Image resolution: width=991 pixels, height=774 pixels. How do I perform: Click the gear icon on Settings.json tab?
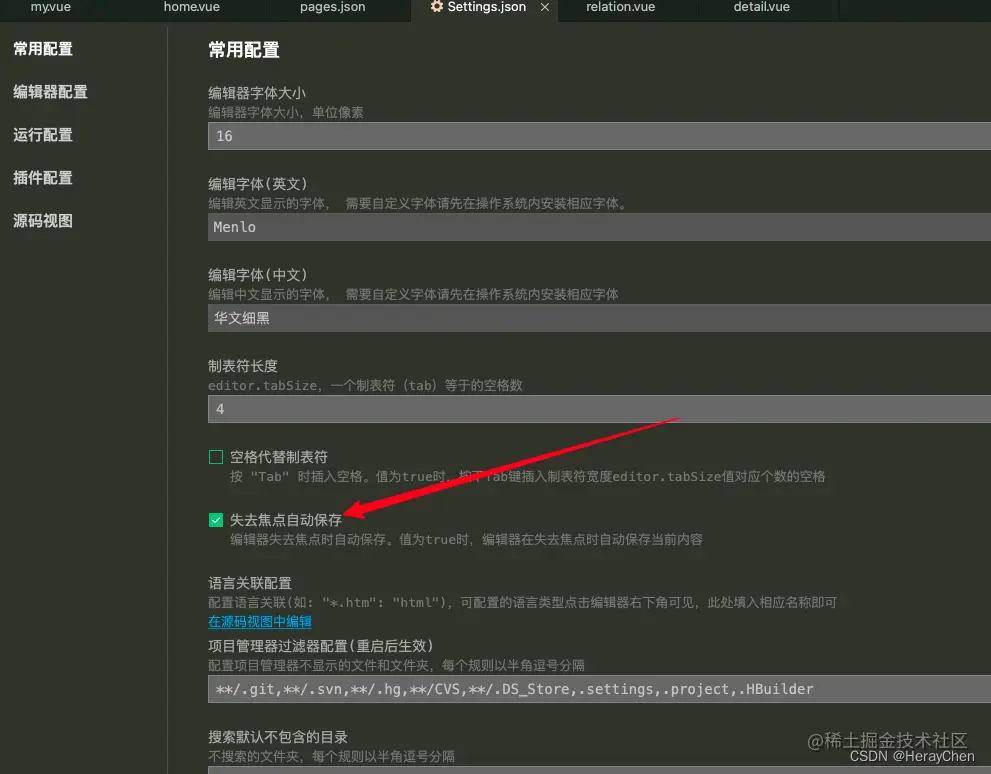click(x=436, y=8)
